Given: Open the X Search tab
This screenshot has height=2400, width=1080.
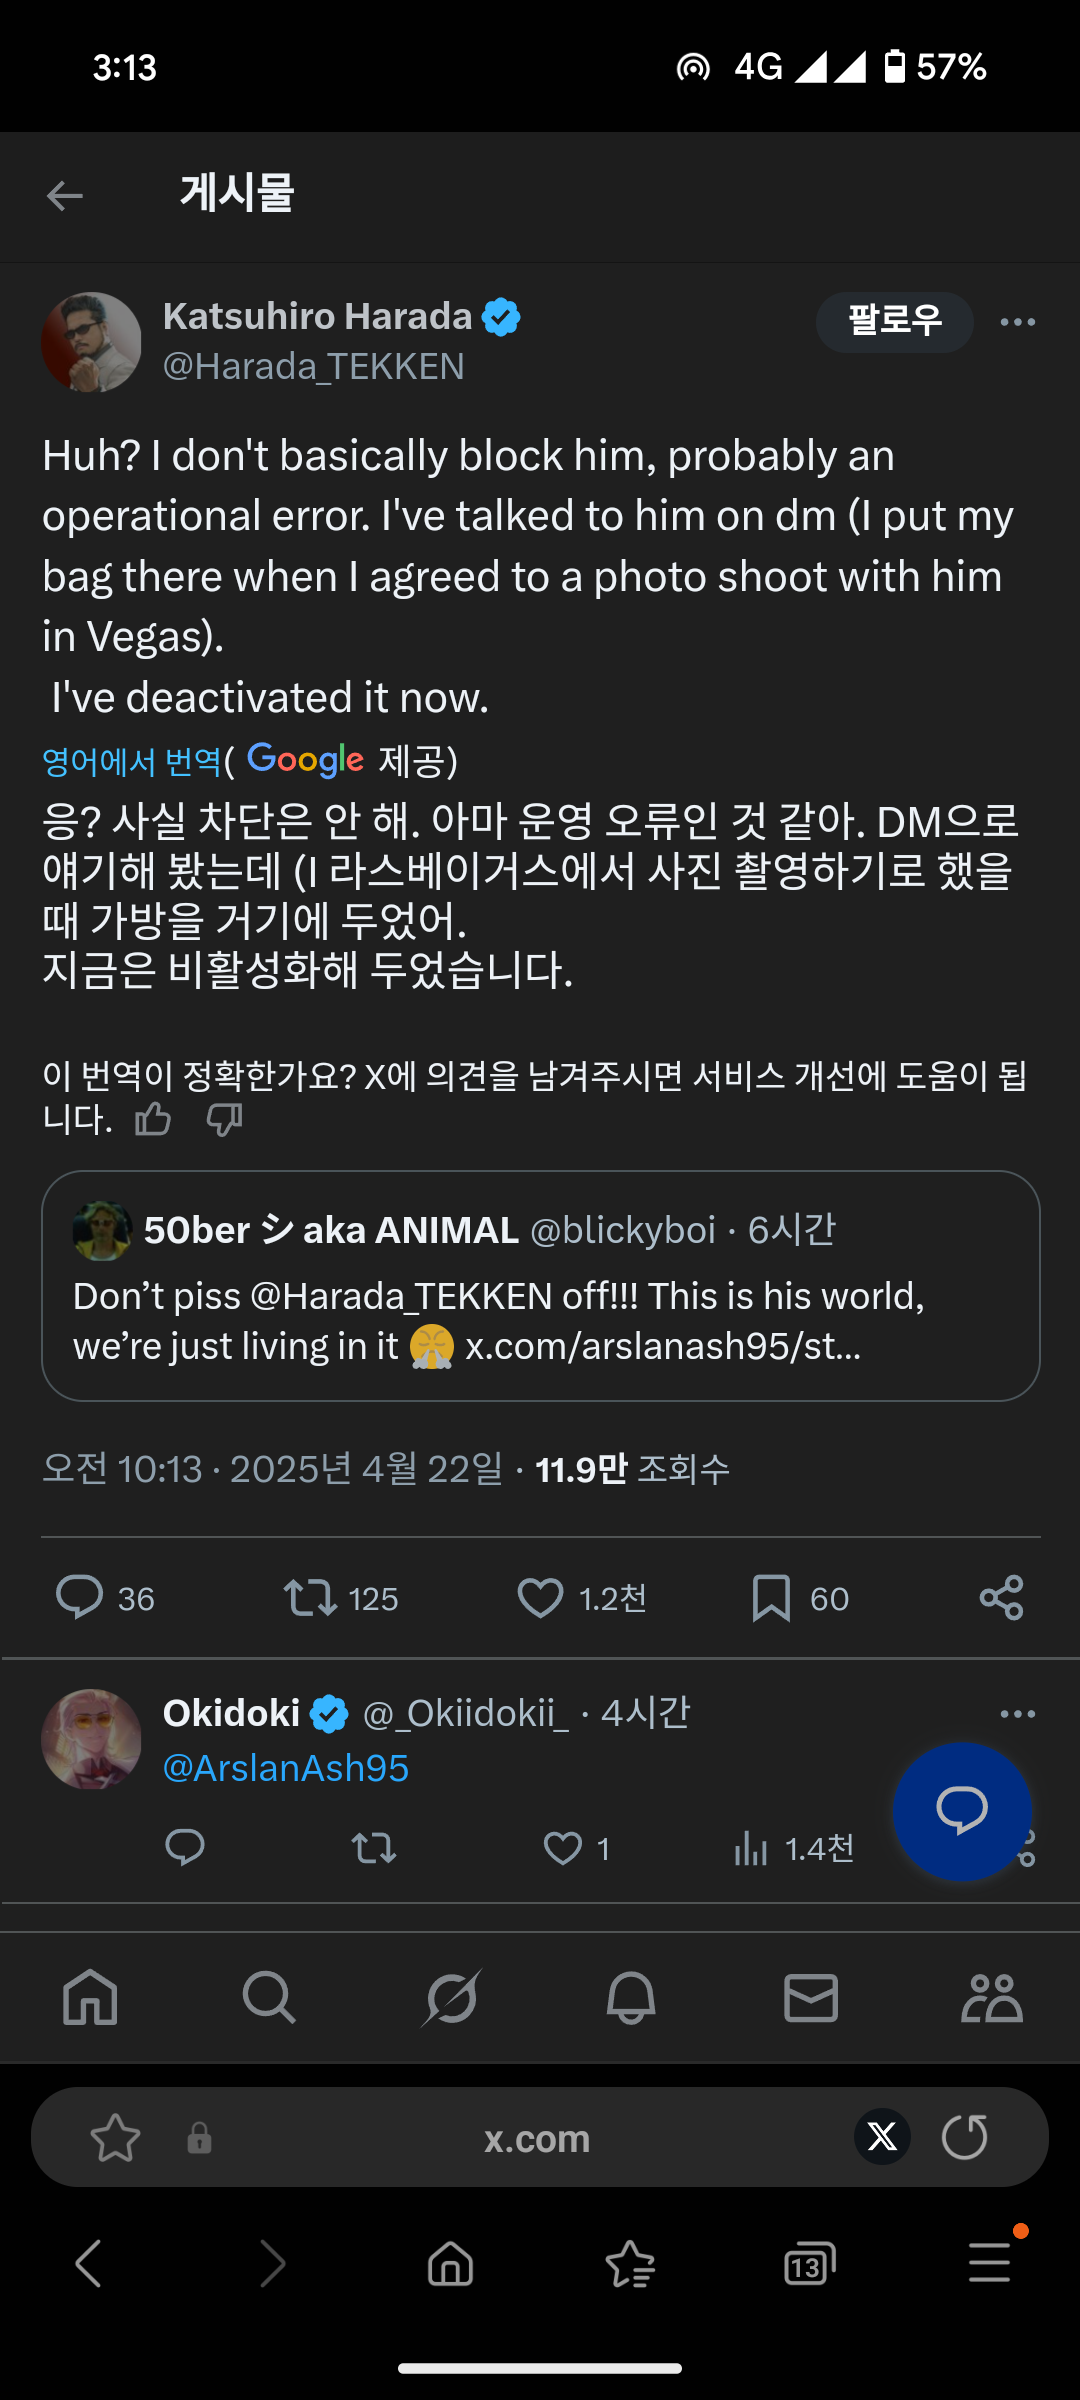Looking at the screenshot, I should pos(269,1998).
